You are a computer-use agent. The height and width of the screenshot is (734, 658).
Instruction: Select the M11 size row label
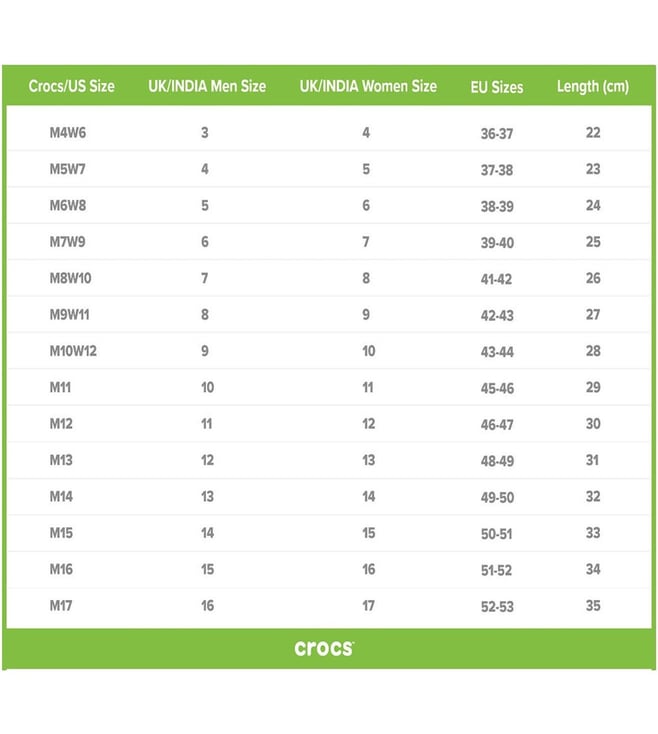61,387
